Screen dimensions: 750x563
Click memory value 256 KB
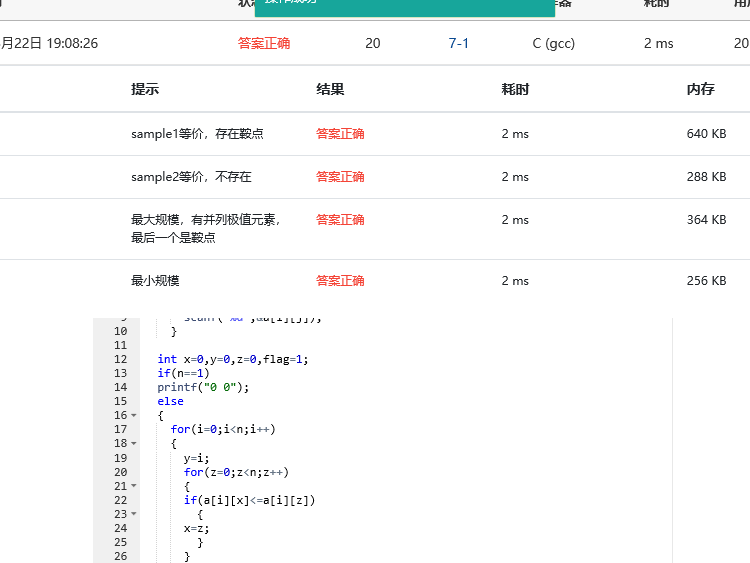click(x=706, y=280)
